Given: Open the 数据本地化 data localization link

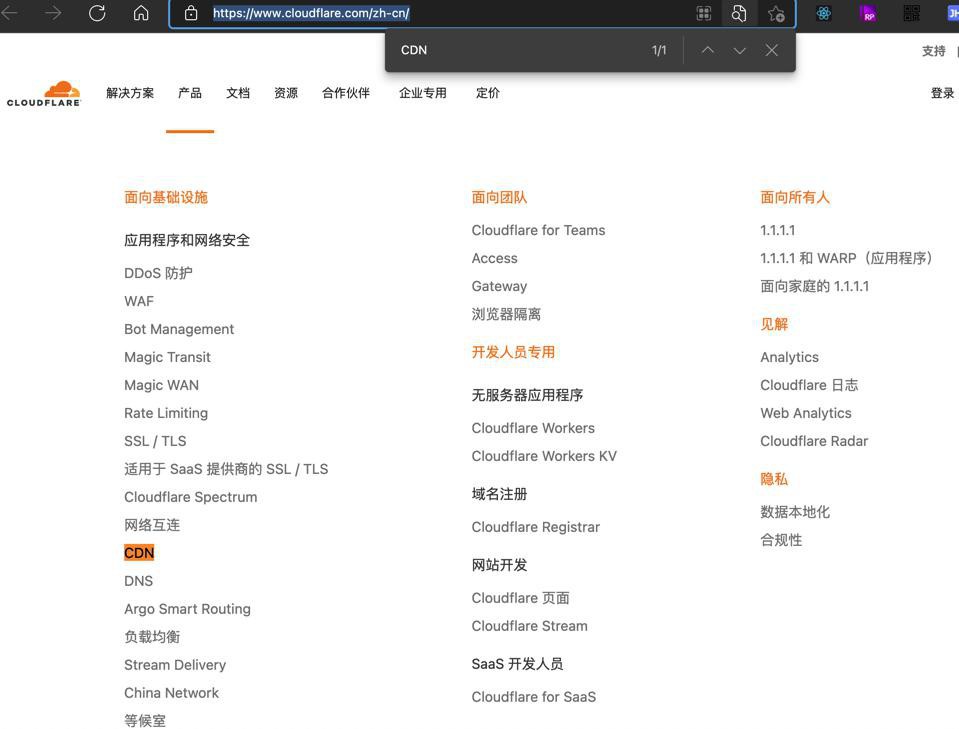Looking at the screenshot, I should tap(795, 512).
